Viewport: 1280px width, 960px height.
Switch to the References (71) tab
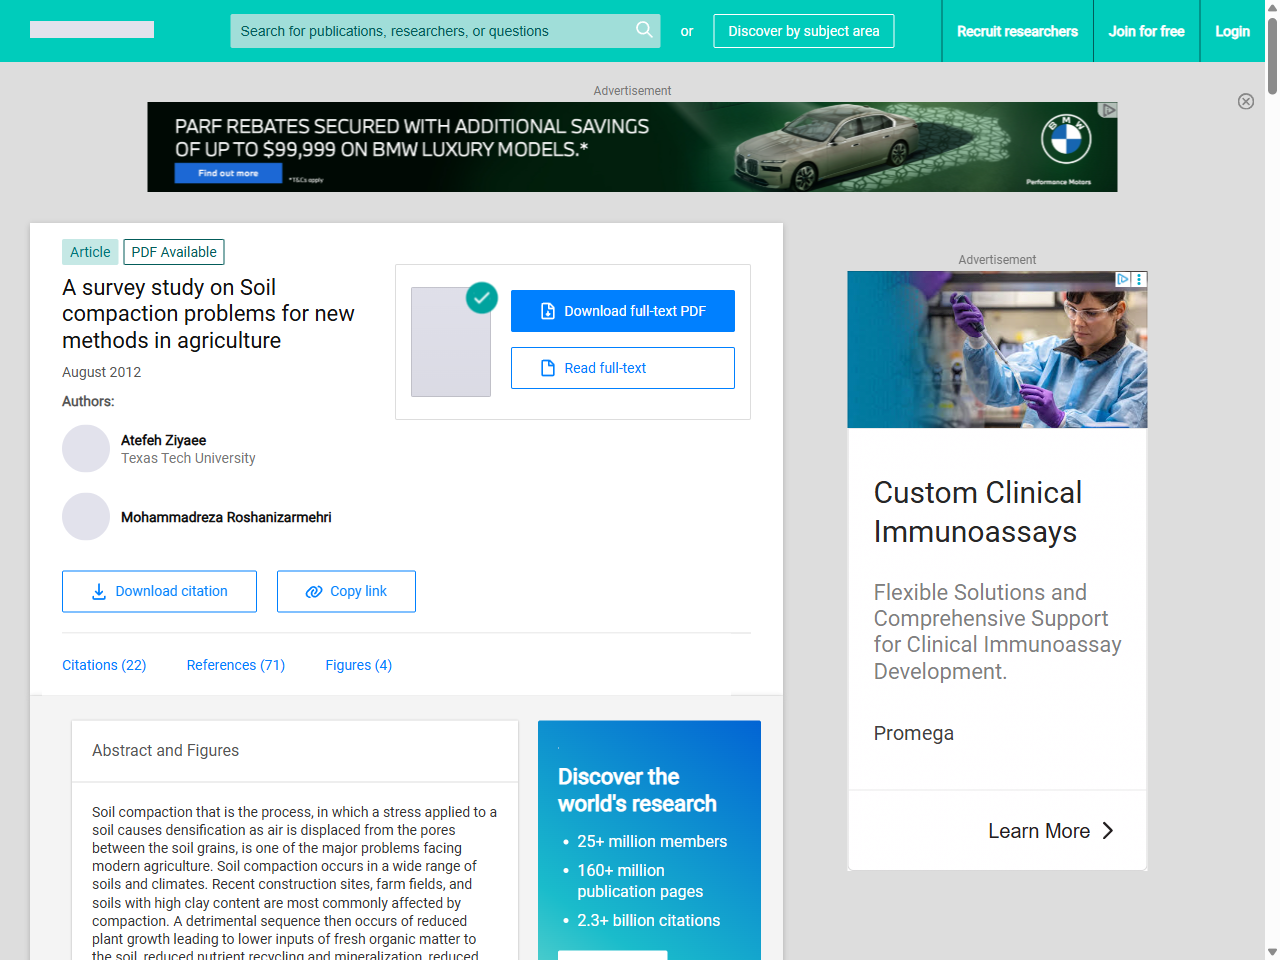(x=236, y=665)
